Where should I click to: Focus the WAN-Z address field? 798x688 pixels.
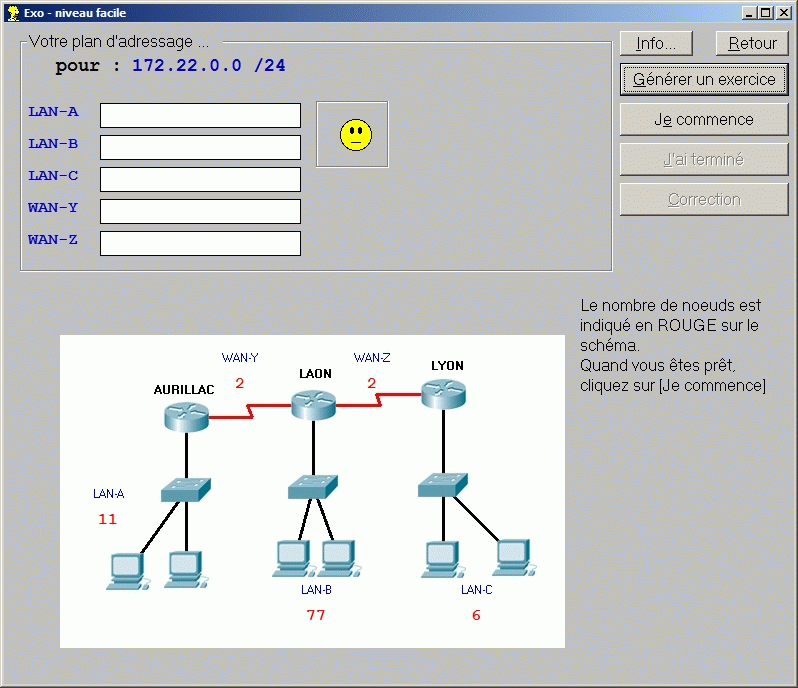click(201, 243)
